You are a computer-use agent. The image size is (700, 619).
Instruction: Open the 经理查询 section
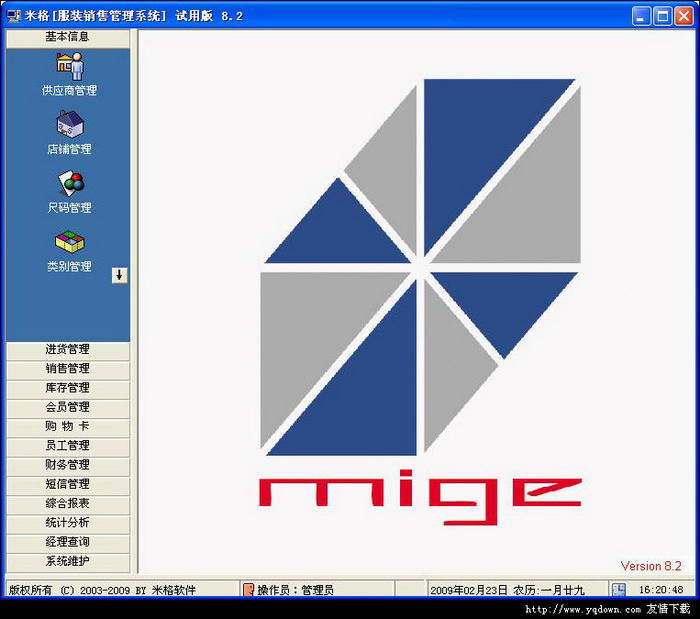pyautogui.click(x=68, y=543)
